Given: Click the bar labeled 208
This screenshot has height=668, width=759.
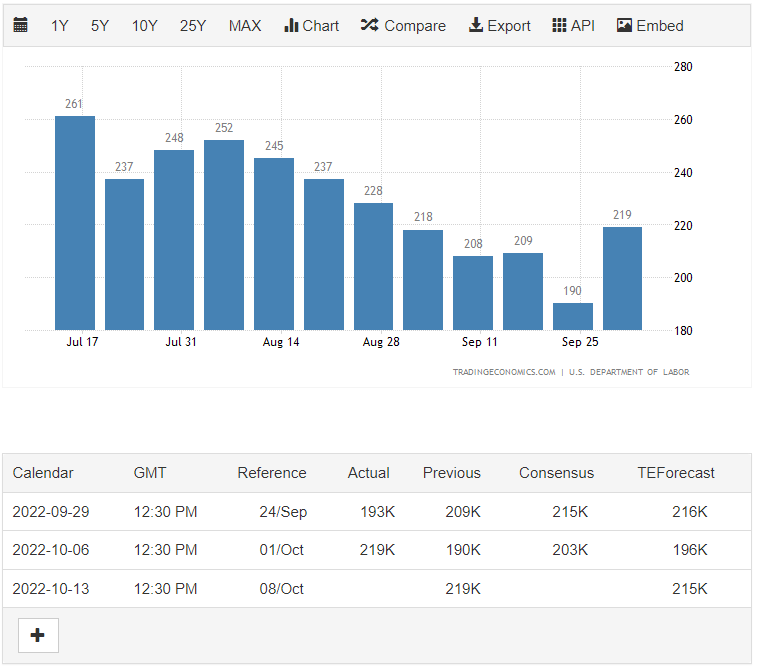Looking at the screenshot, I should click(473, 293).
